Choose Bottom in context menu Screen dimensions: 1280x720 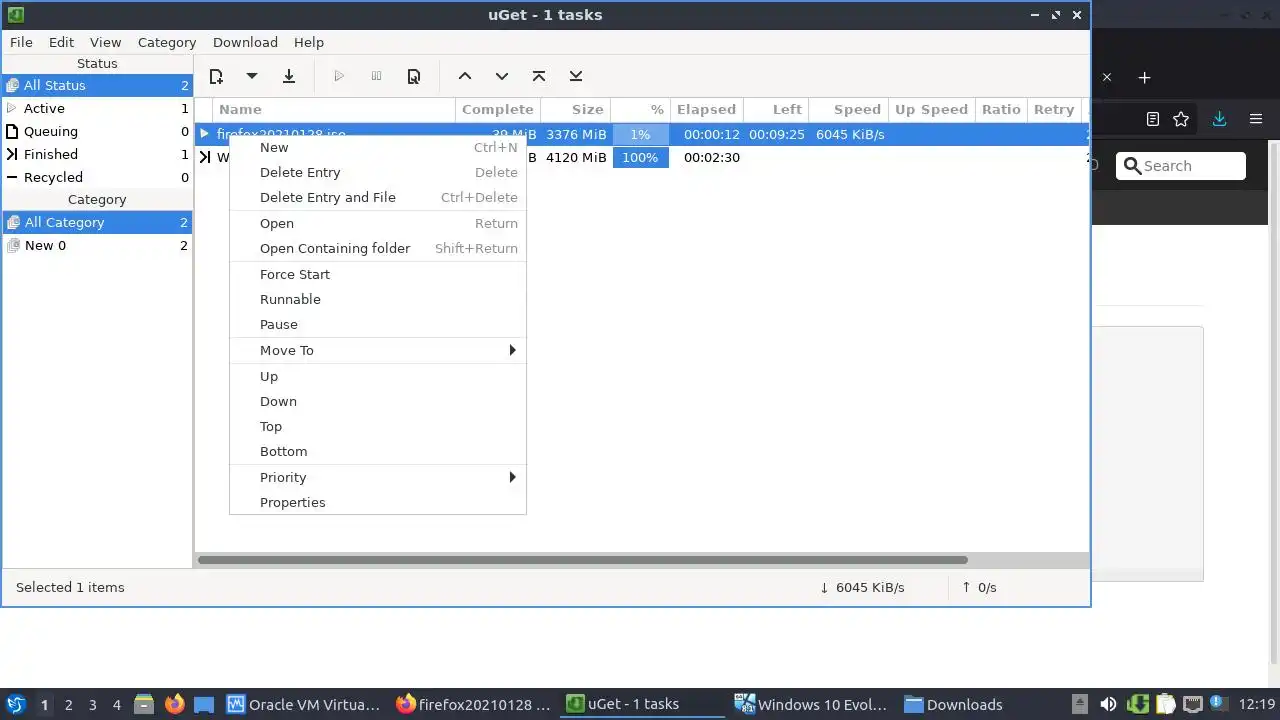pos(378,451)
